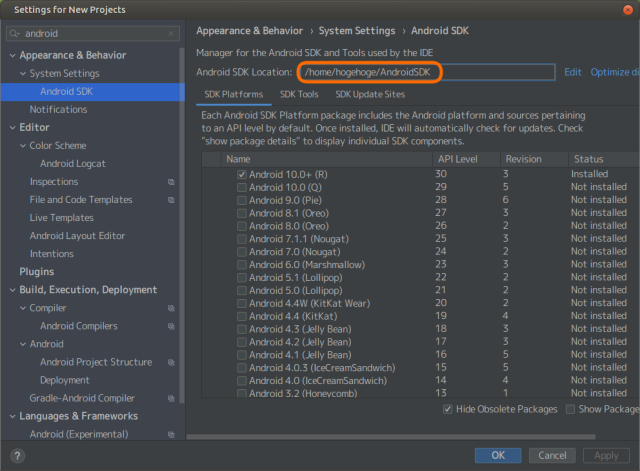Click the Edit link for SDK location
The height and width of the screenshot is (471, 640).
(x=572, y=72)
